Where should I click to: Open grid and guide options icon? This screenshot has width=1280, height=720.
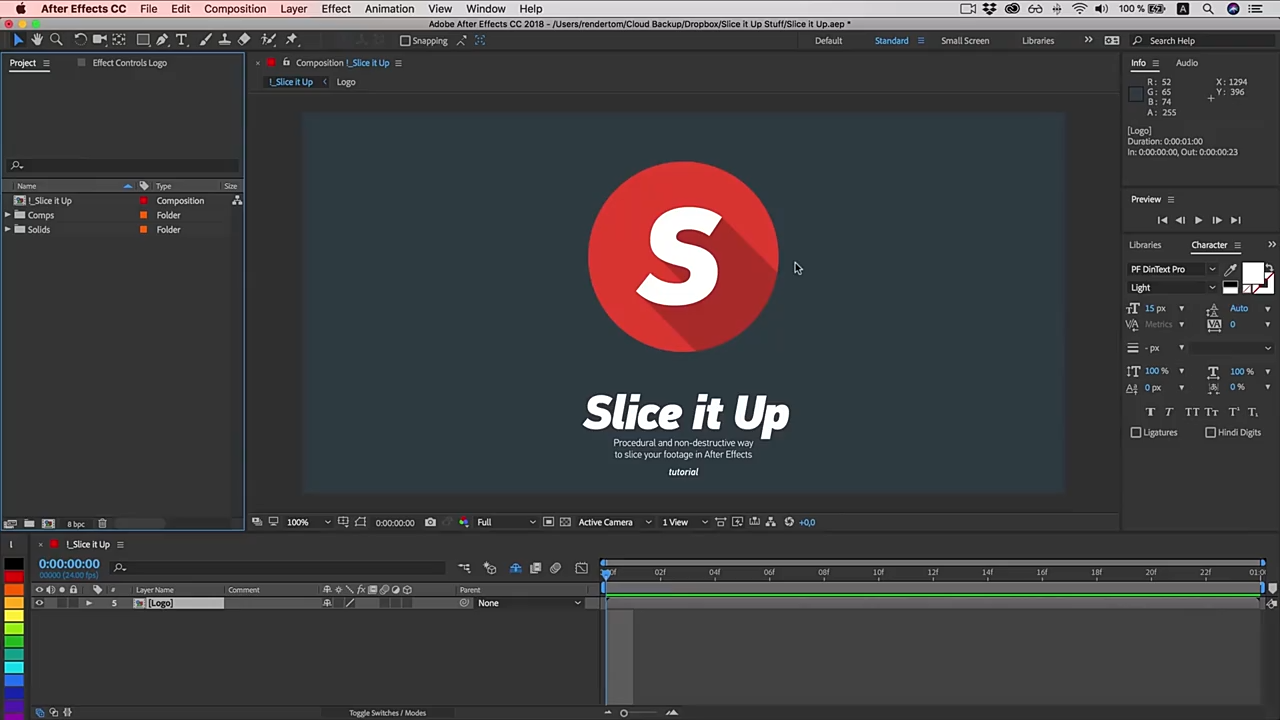[x=343, y=522]
